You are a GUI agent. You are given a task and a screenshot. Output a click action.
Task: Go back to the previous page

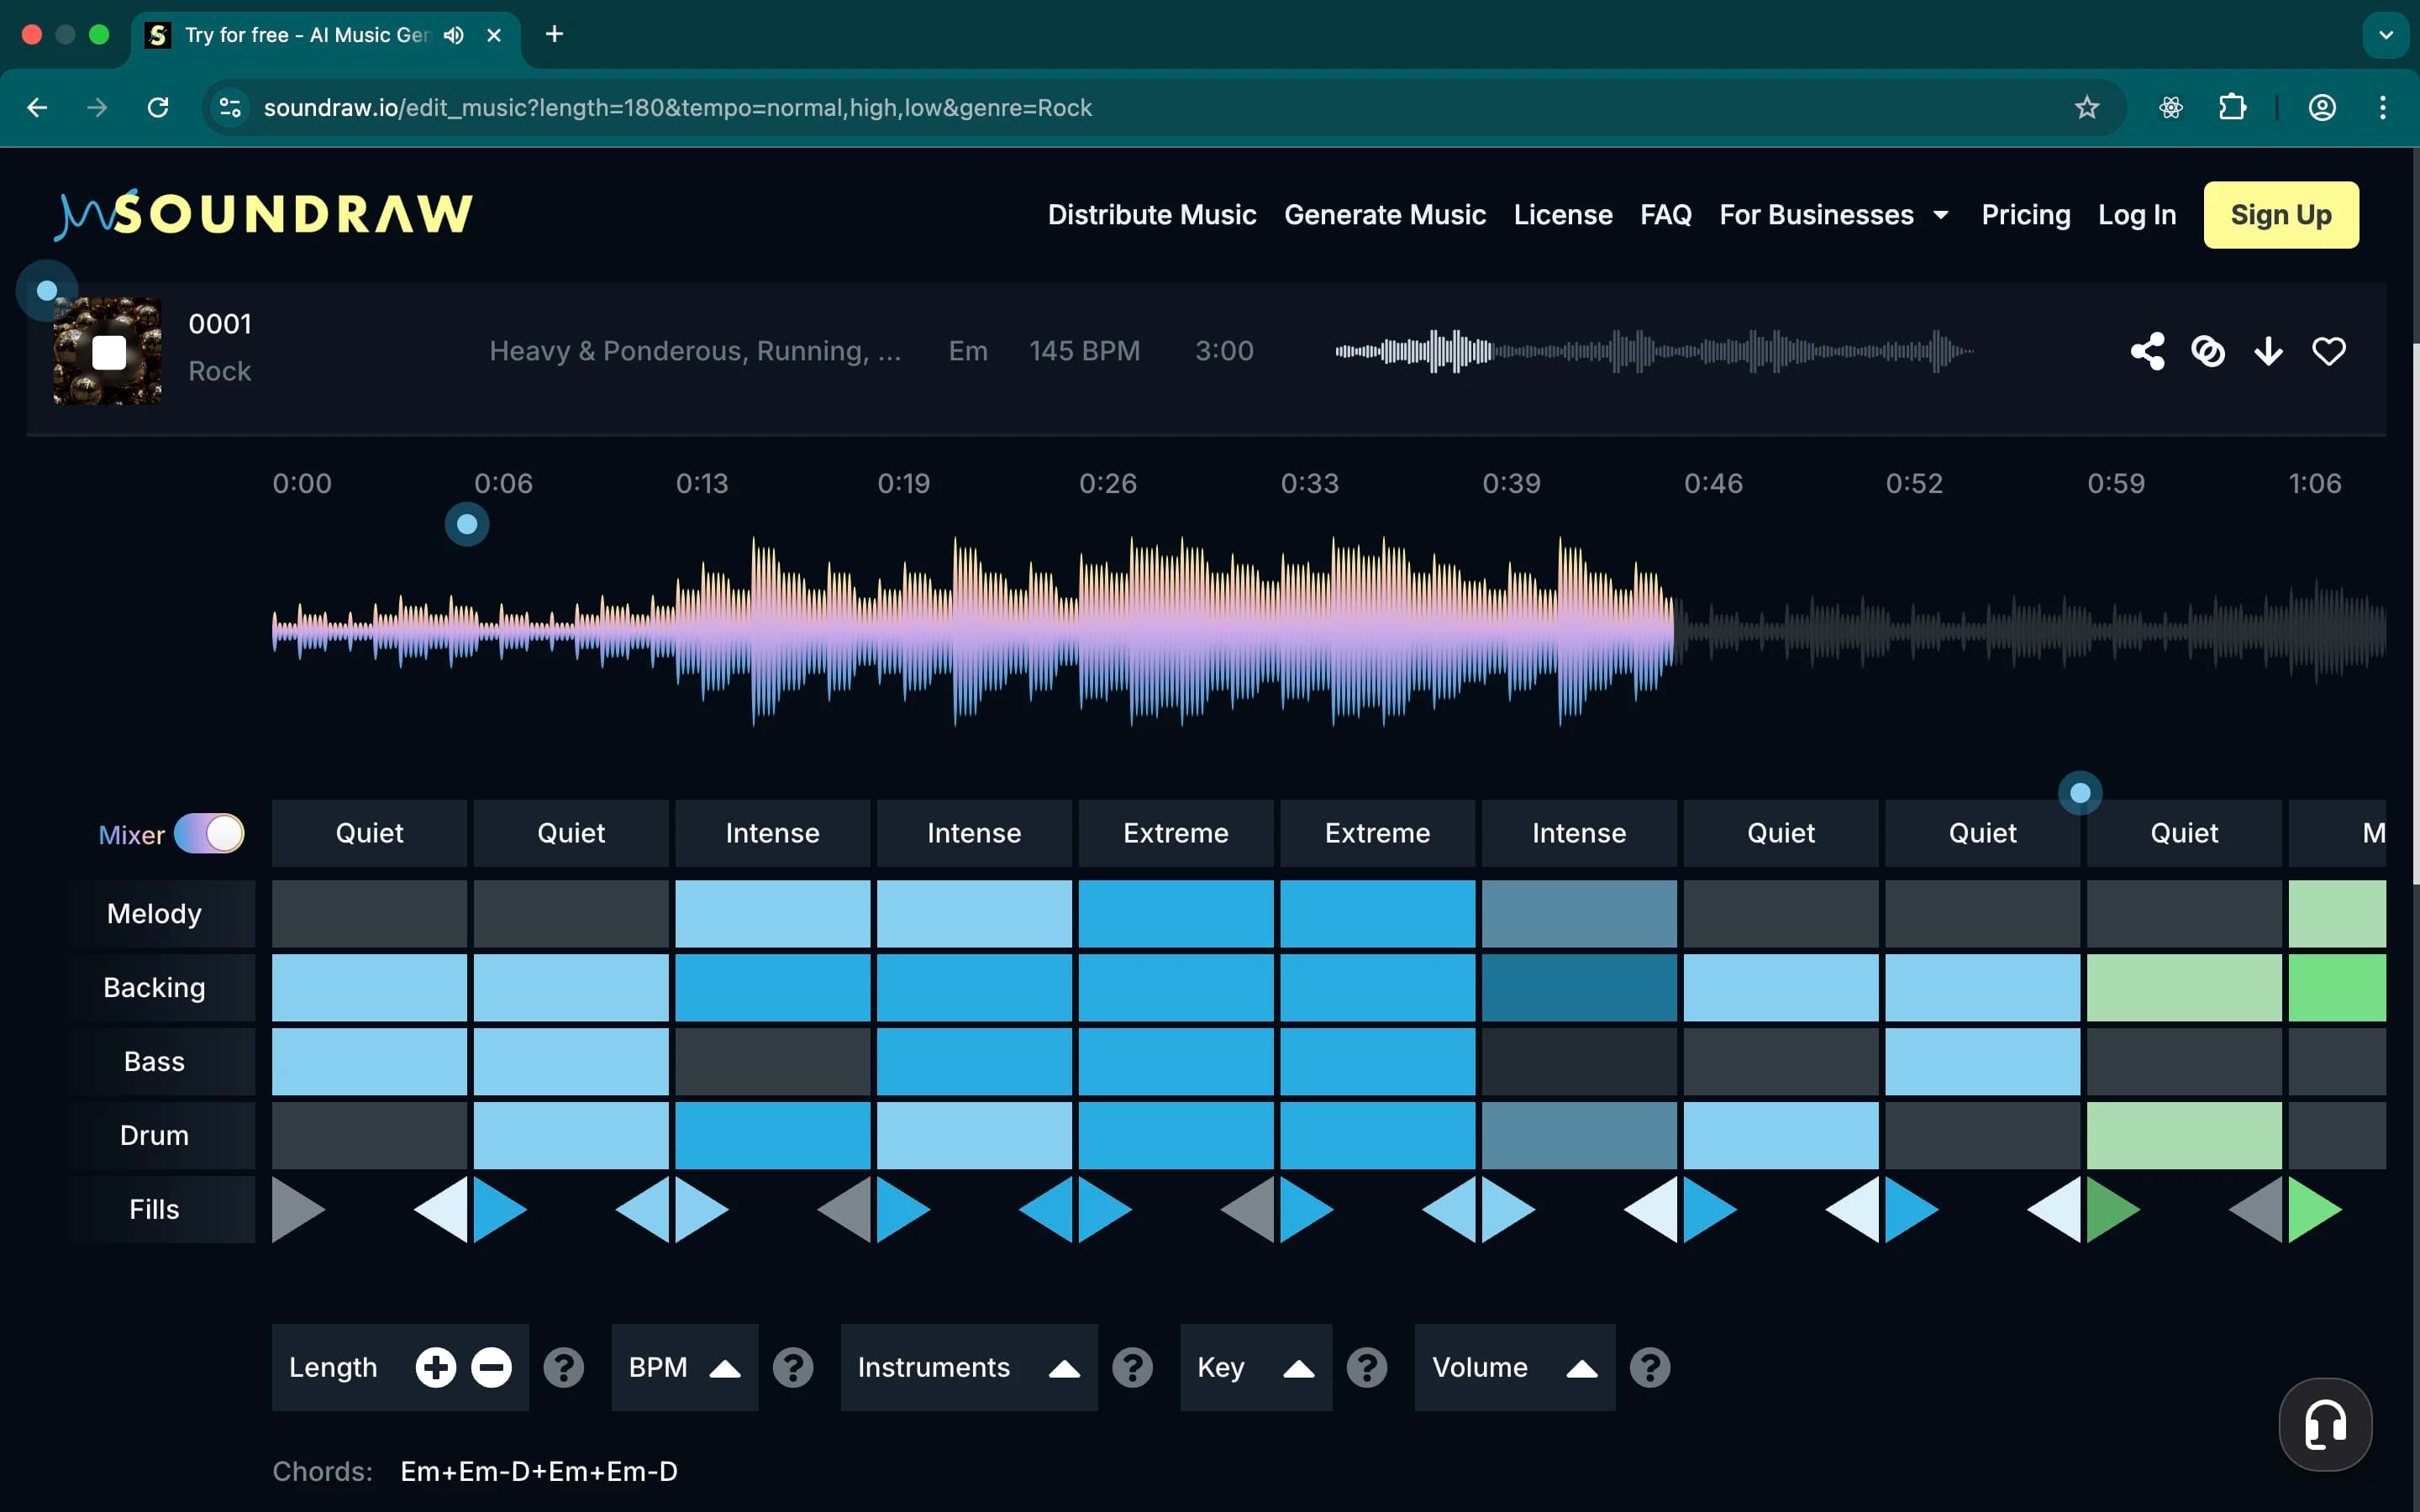click(x=37, y=107)
